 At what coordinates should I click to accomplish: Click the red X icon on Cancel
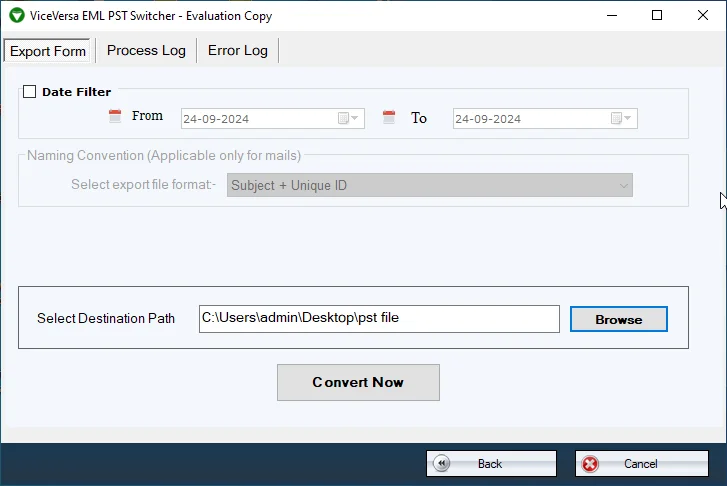coord(590,464)
